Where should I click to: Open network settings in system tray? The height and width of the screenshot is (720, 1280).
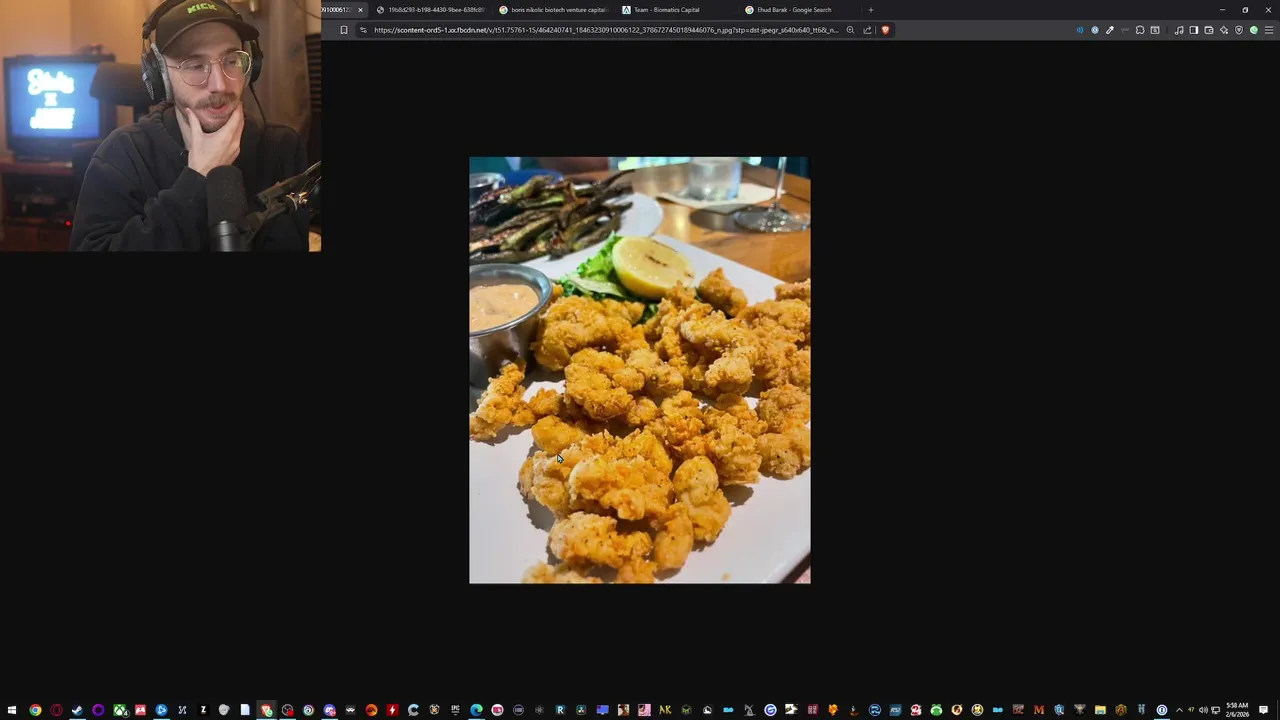pyautogui.click(x=1216, y=710)
